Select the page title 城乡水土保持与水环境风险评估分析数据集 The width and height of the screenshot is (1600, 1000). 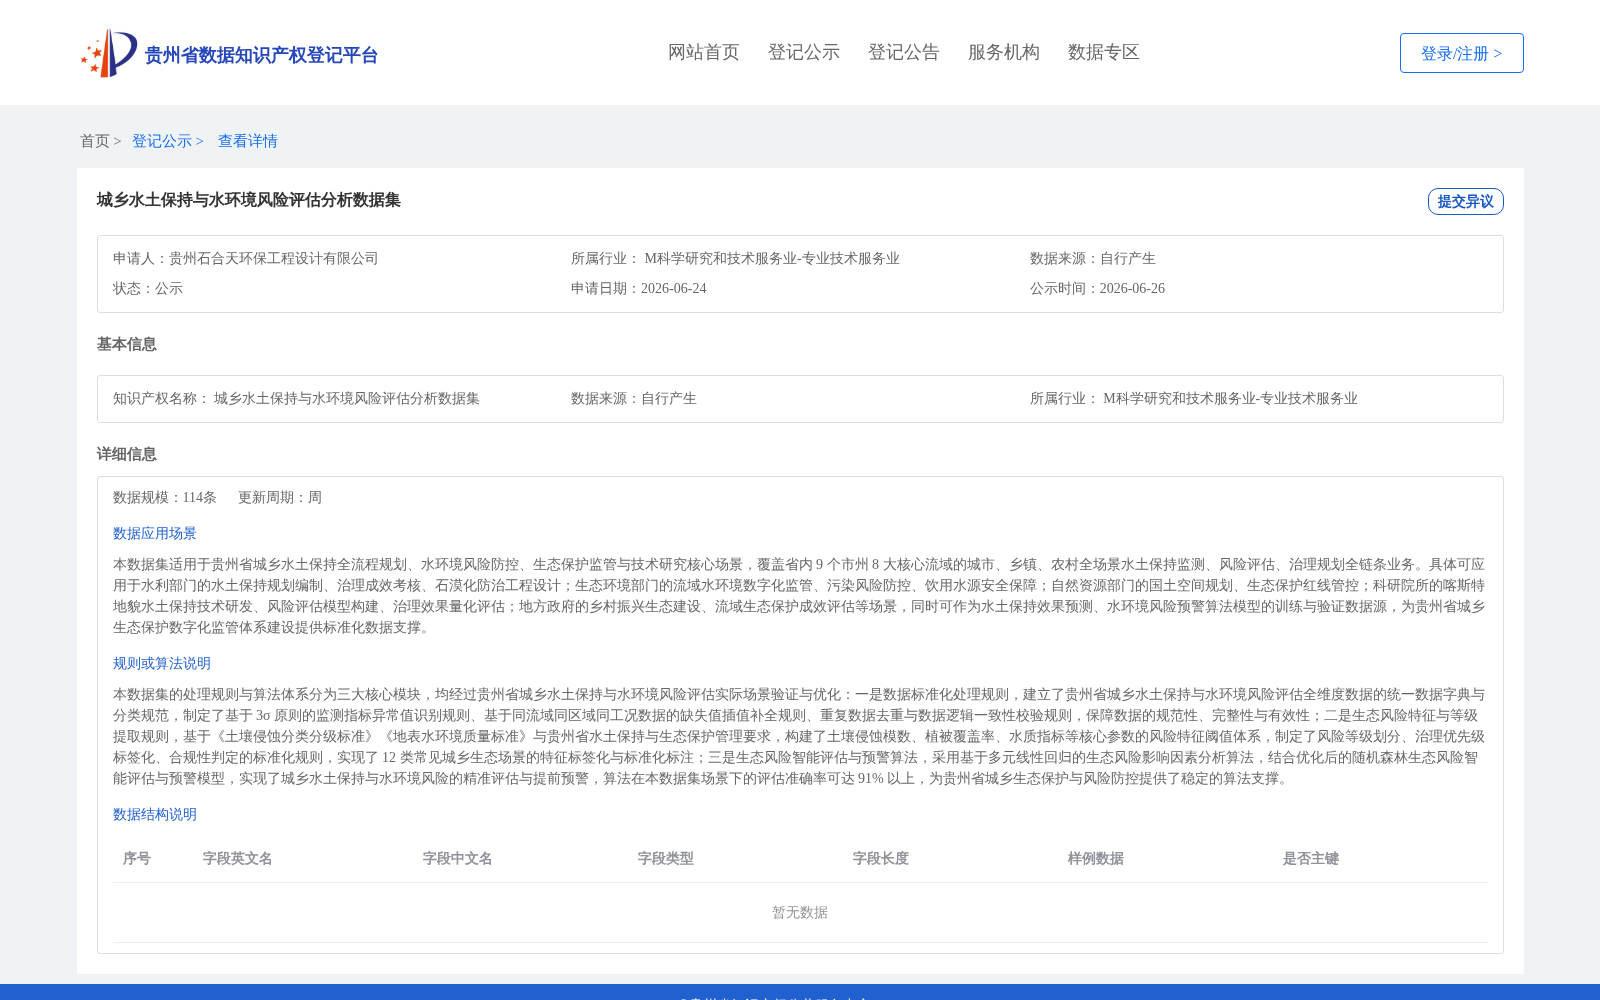coord(249,200)
